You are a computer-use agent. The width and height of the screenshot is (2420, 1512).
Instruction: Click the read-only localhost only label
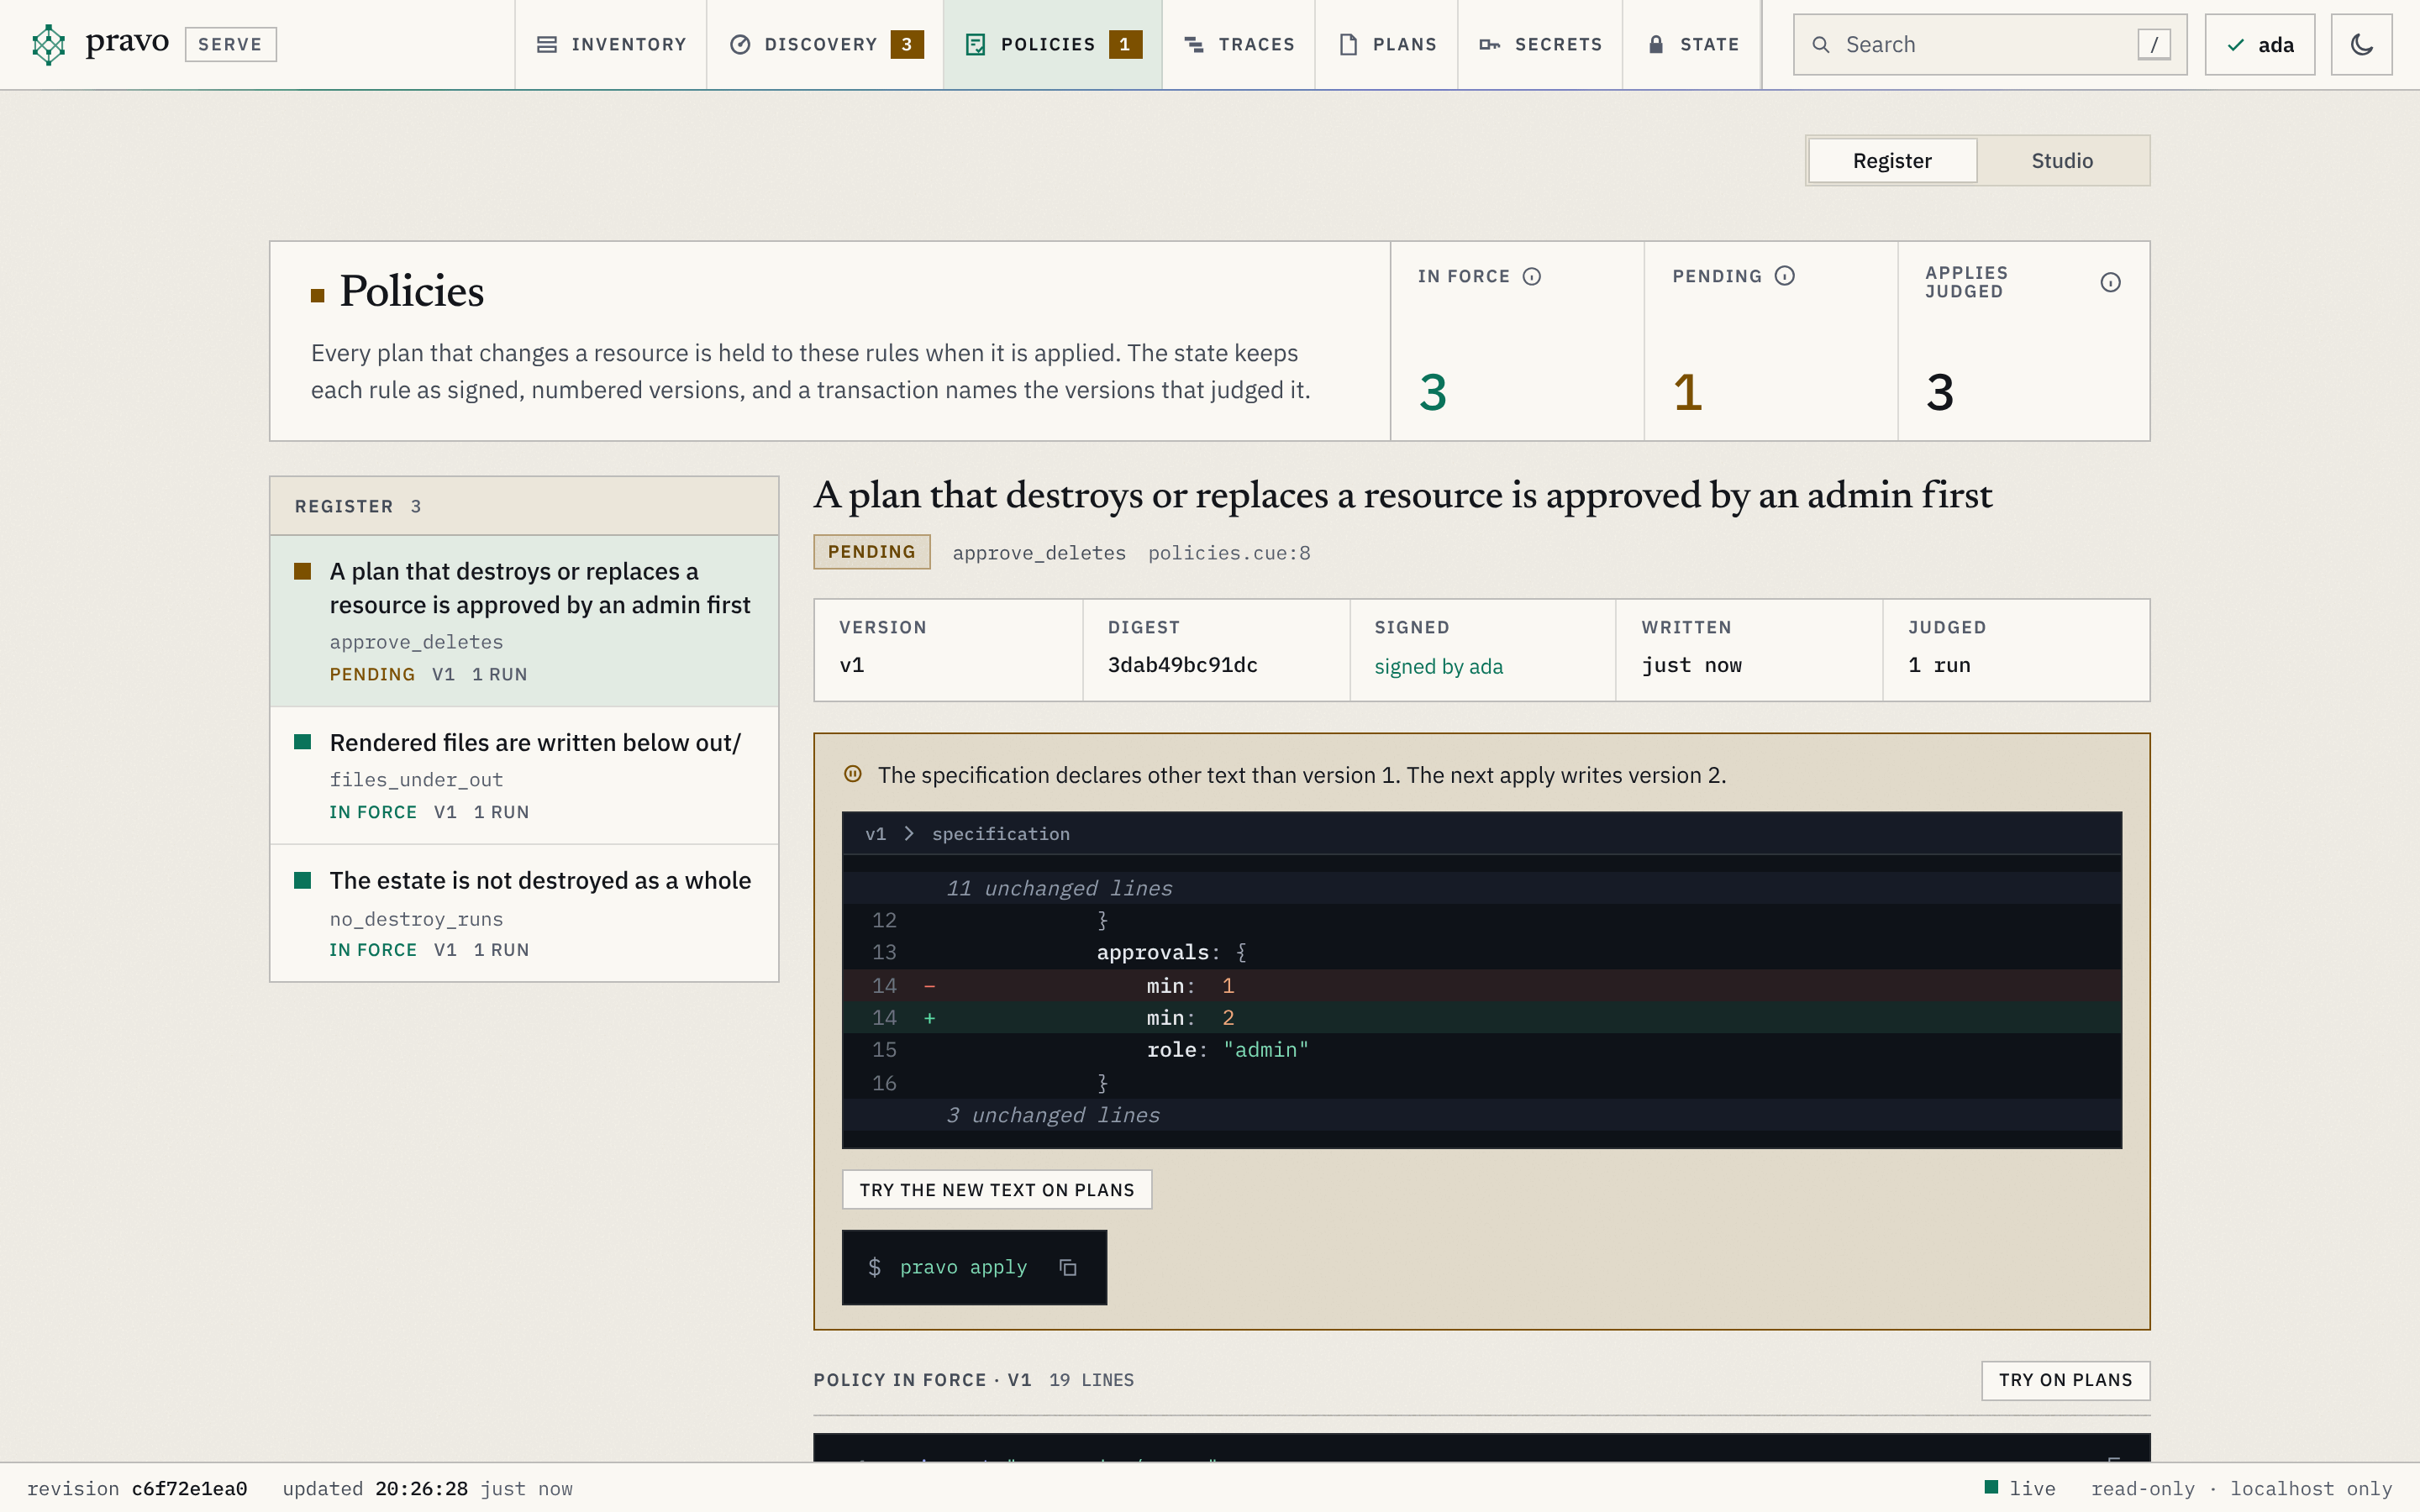(x=2241, y=1489)
